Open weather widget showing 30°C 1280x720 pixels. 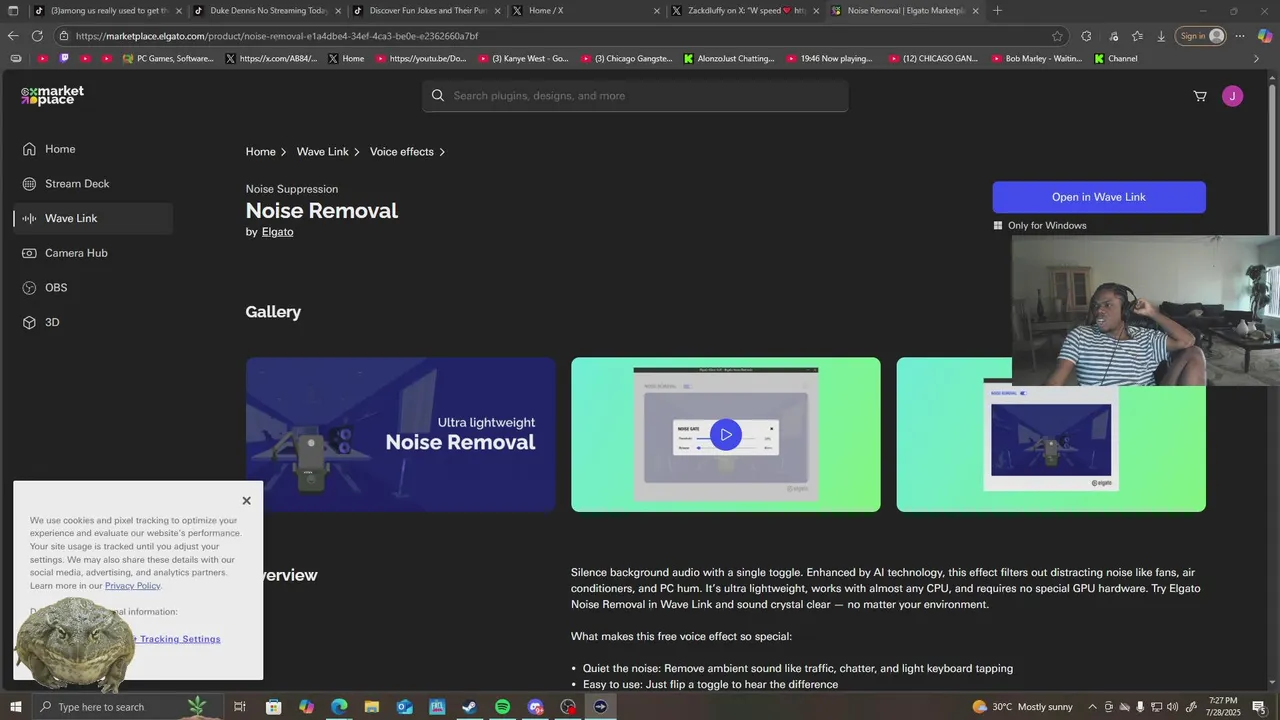coord(1022,707)
